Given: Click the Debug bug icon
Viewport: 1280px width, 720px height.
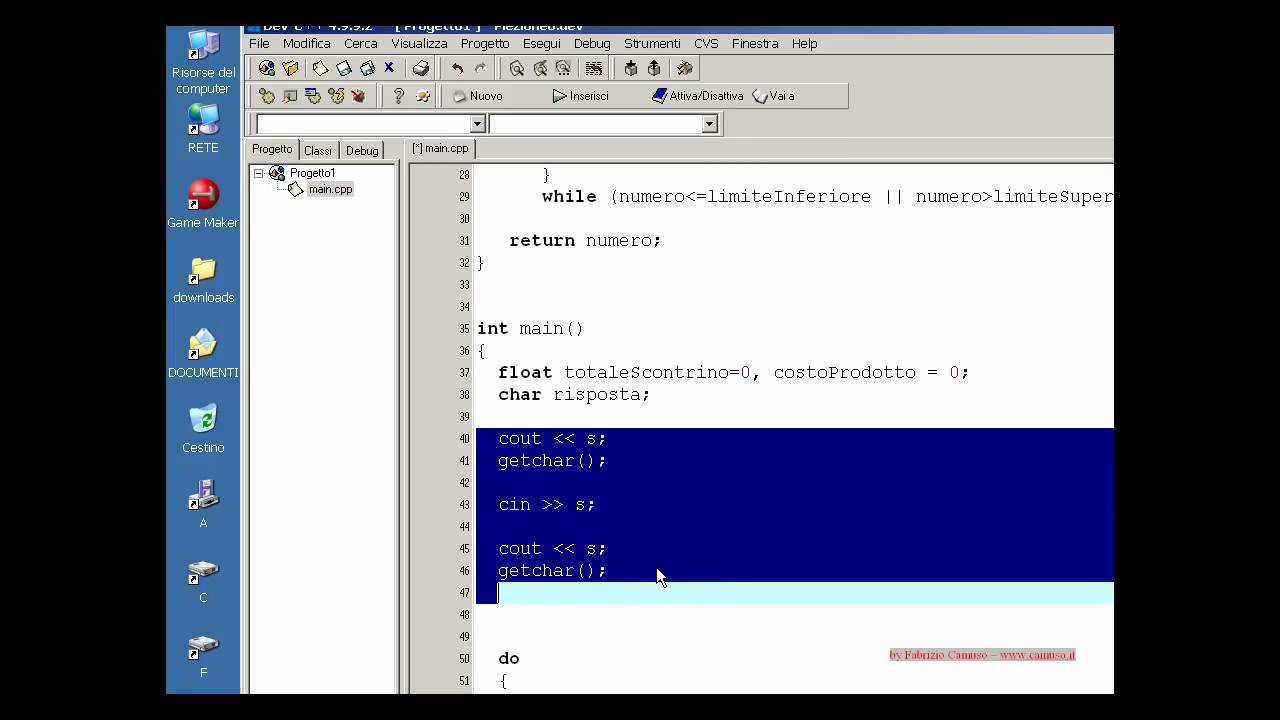Looking at the screenshot, I should click(358, 96).
